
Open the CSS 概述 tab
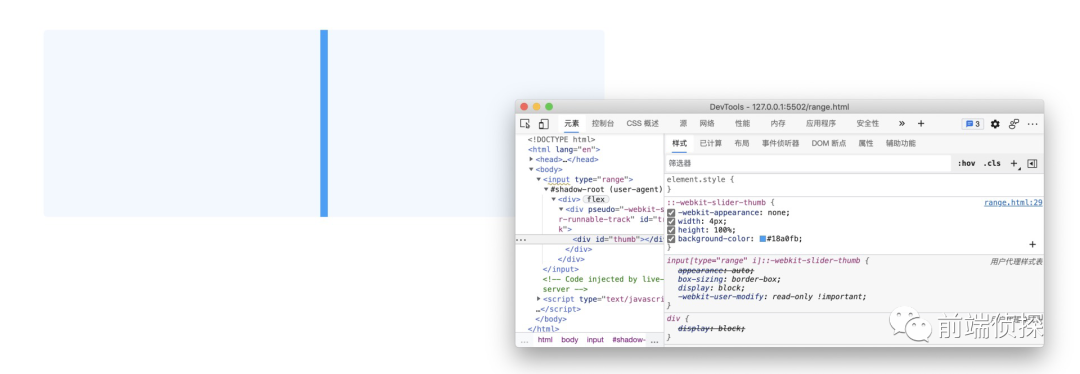(x=643, y=124)
